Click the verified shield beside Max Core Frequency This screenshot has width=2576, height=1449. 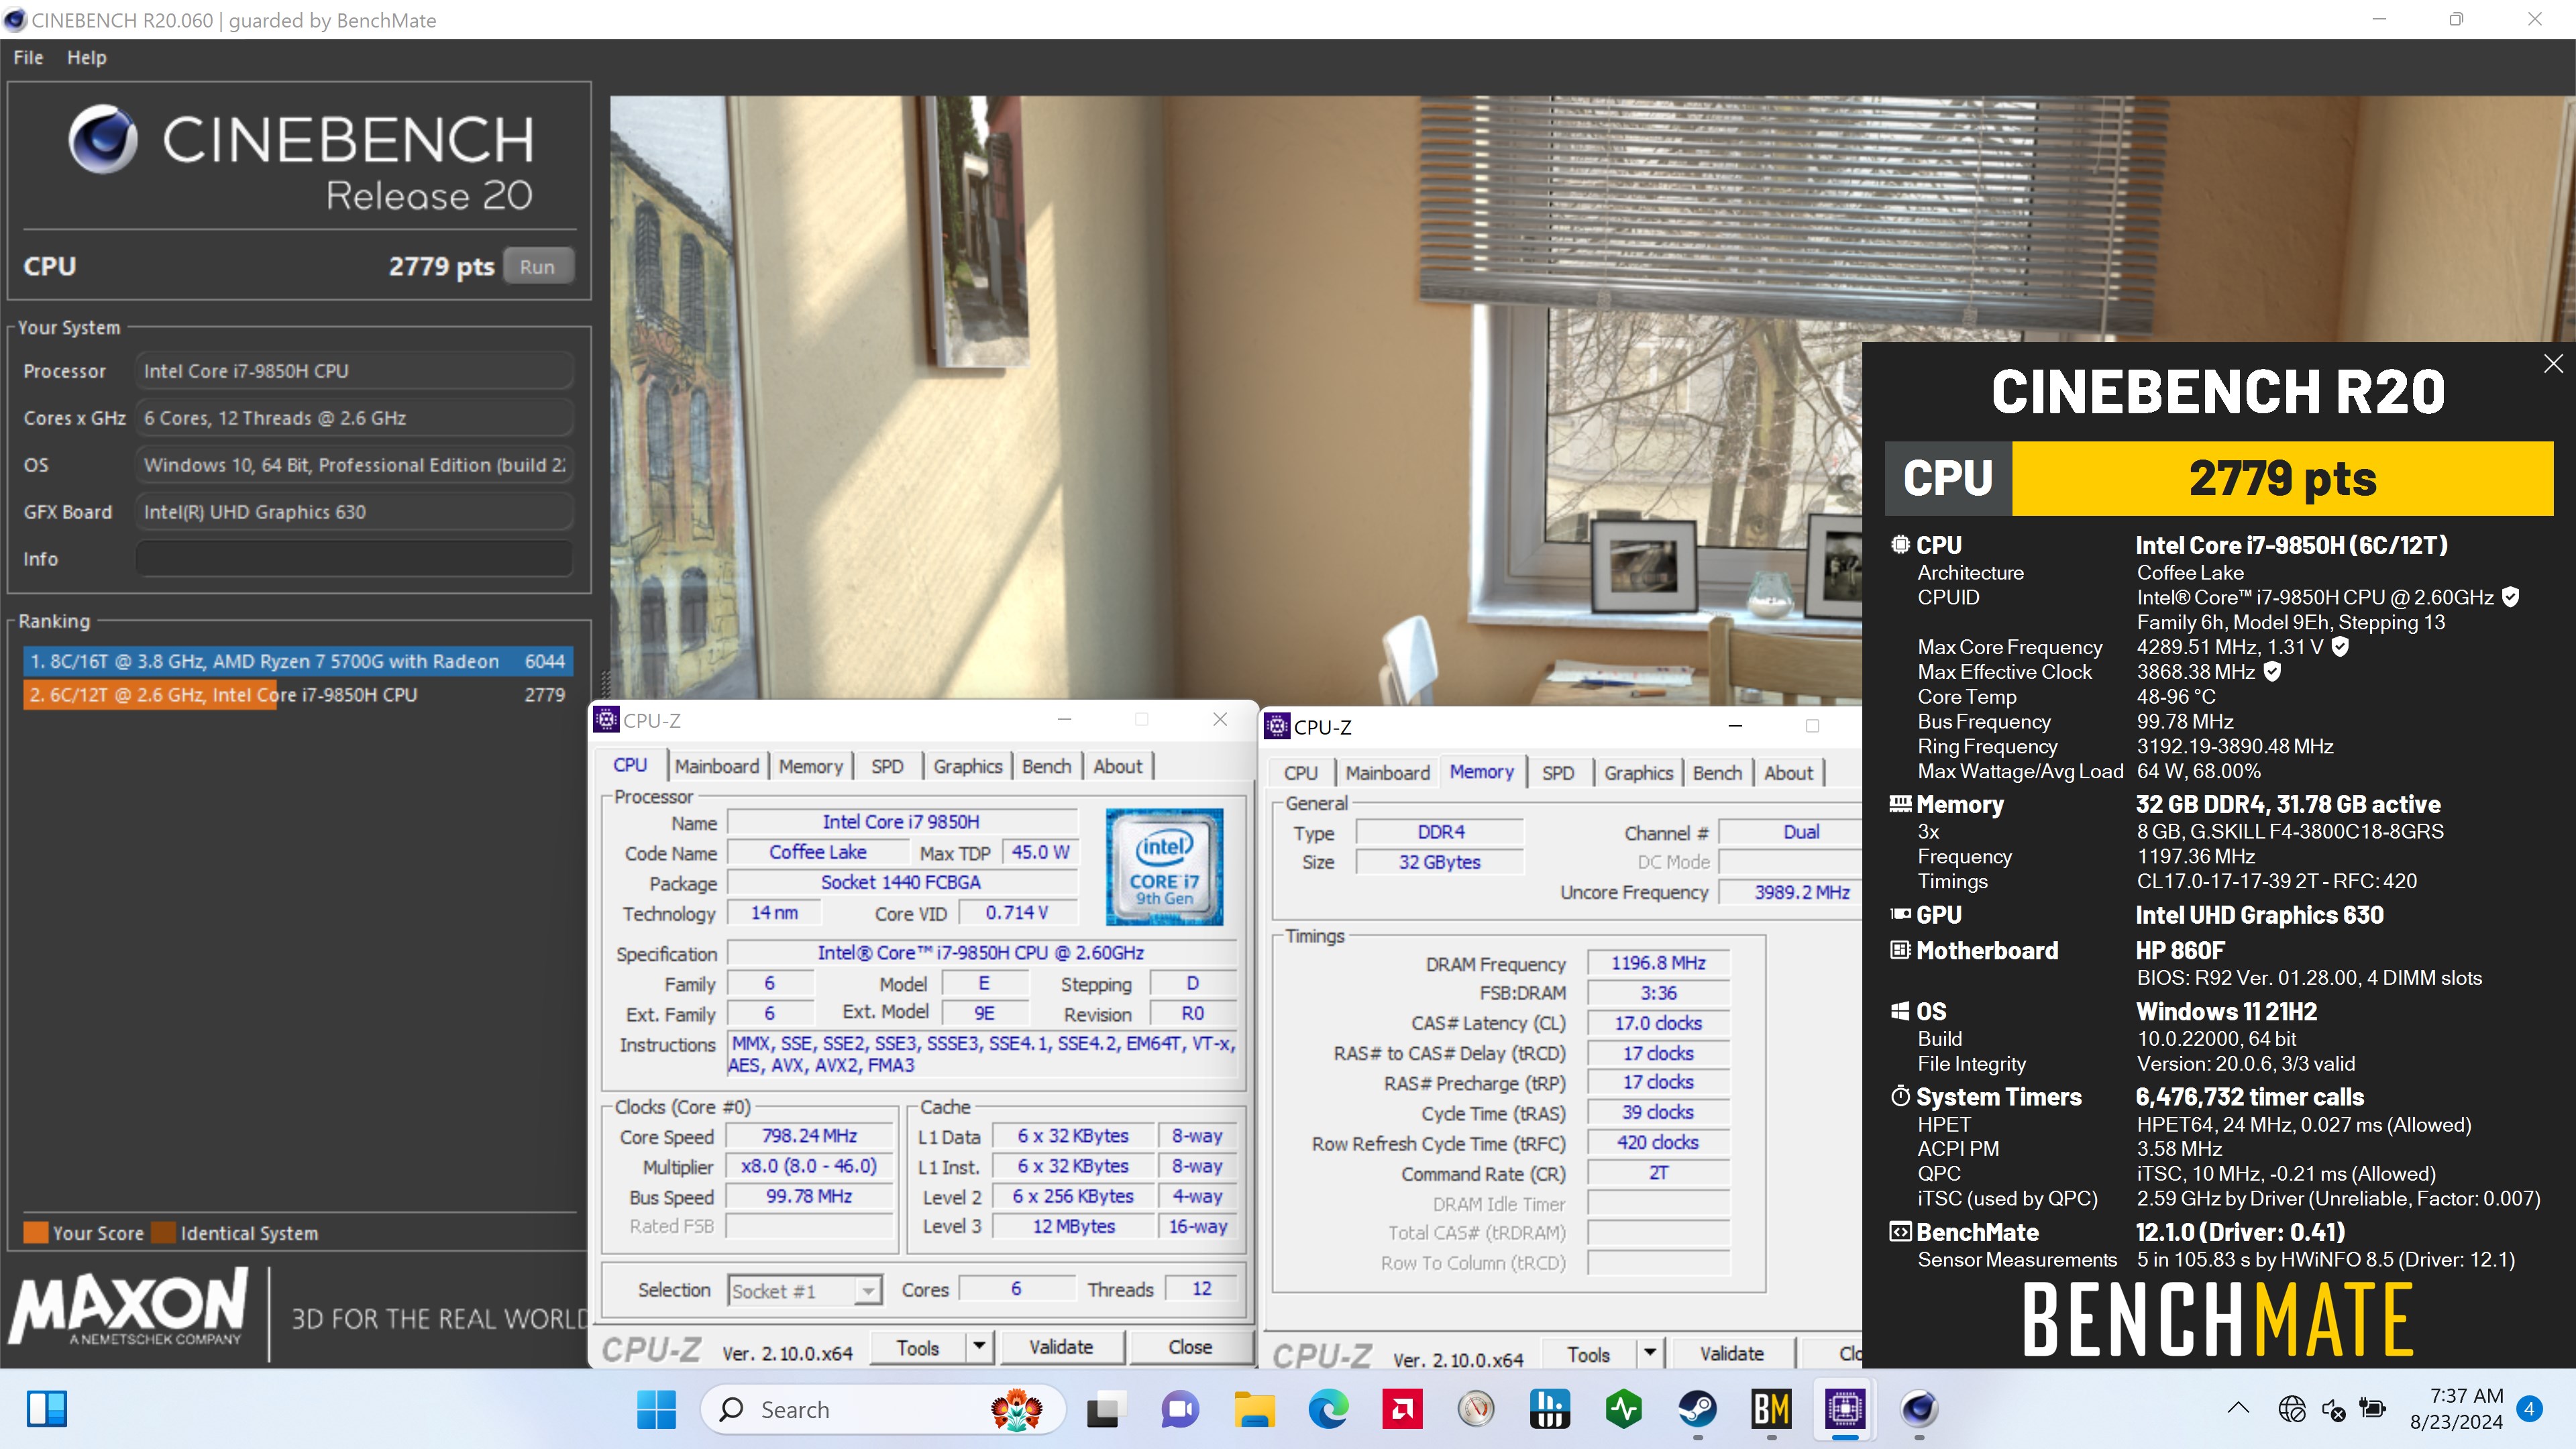point(2340,647)
